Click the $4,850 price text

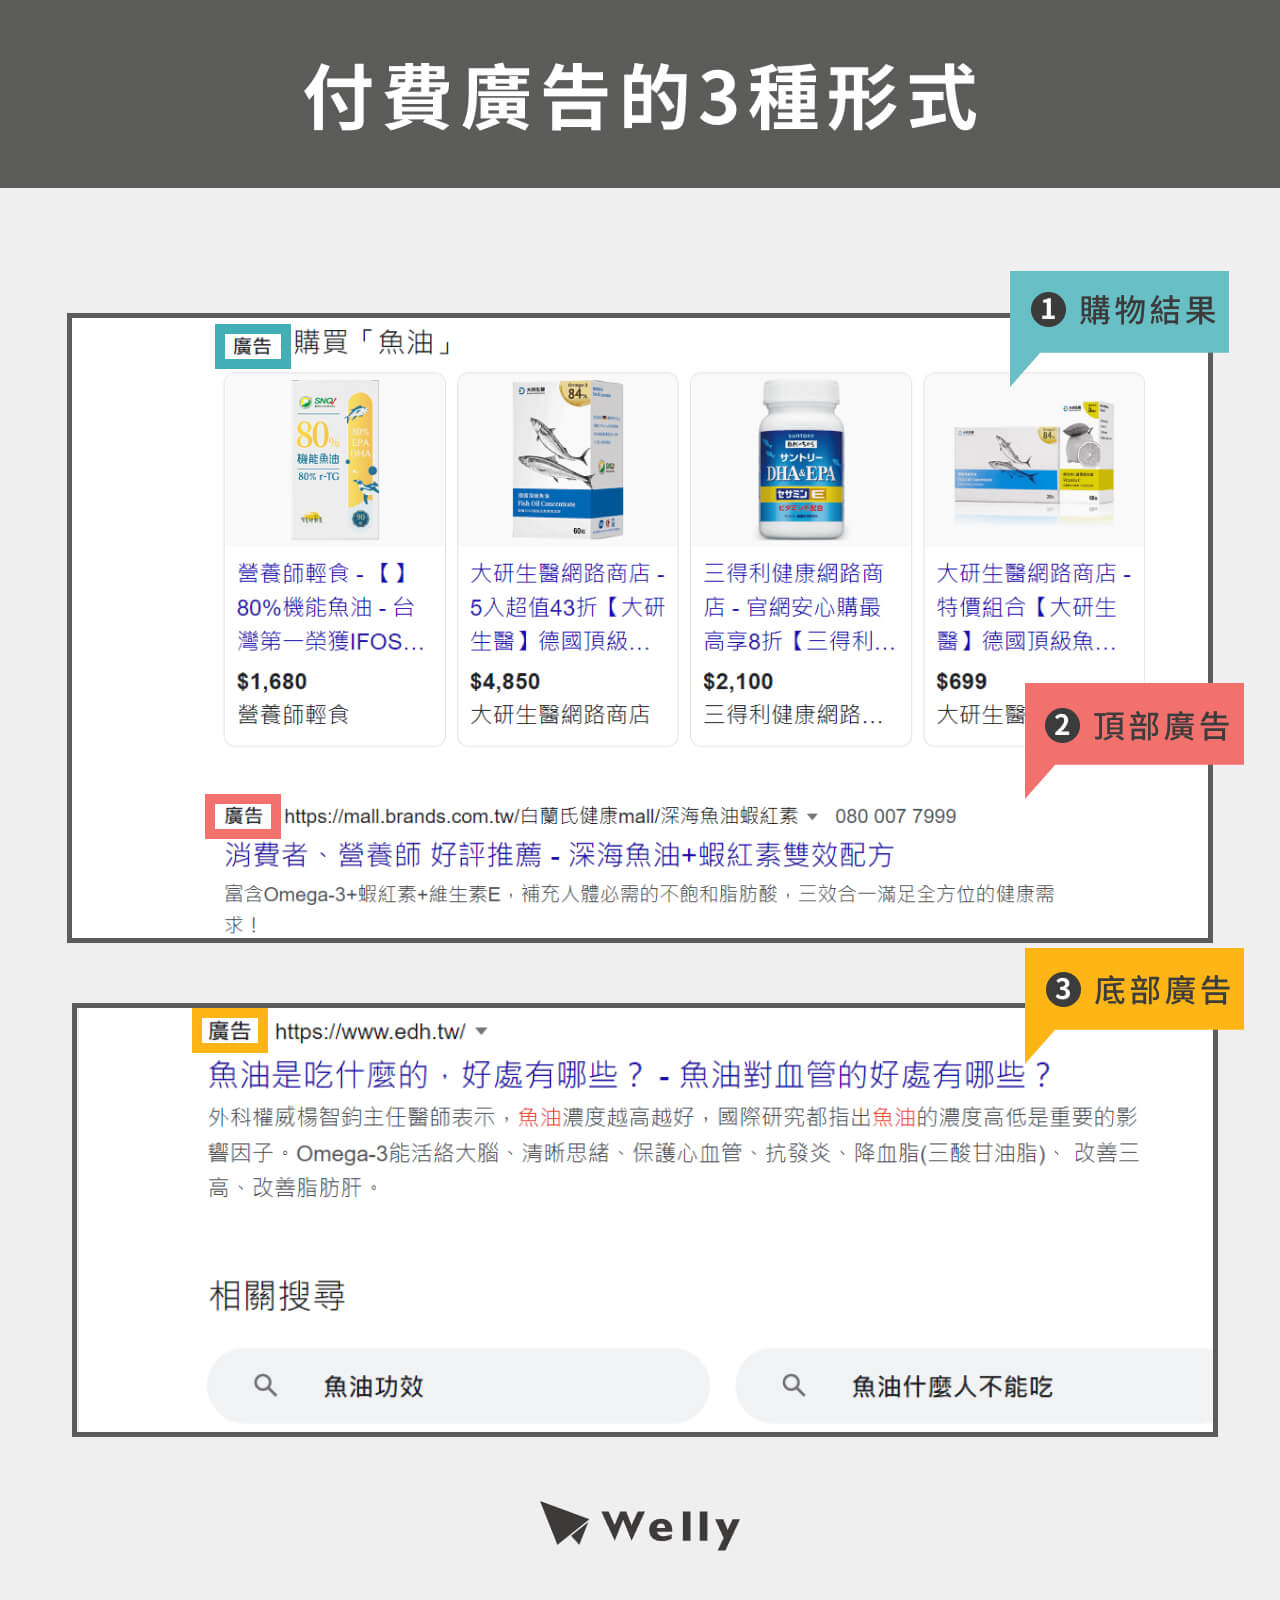[504, 682]
